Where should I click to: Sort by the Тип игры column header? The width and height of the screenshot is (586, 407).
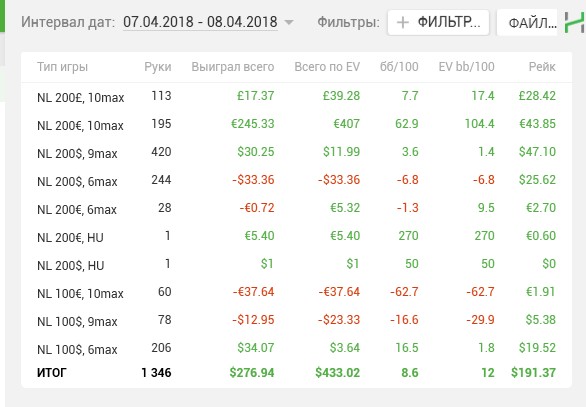point(62,67)
